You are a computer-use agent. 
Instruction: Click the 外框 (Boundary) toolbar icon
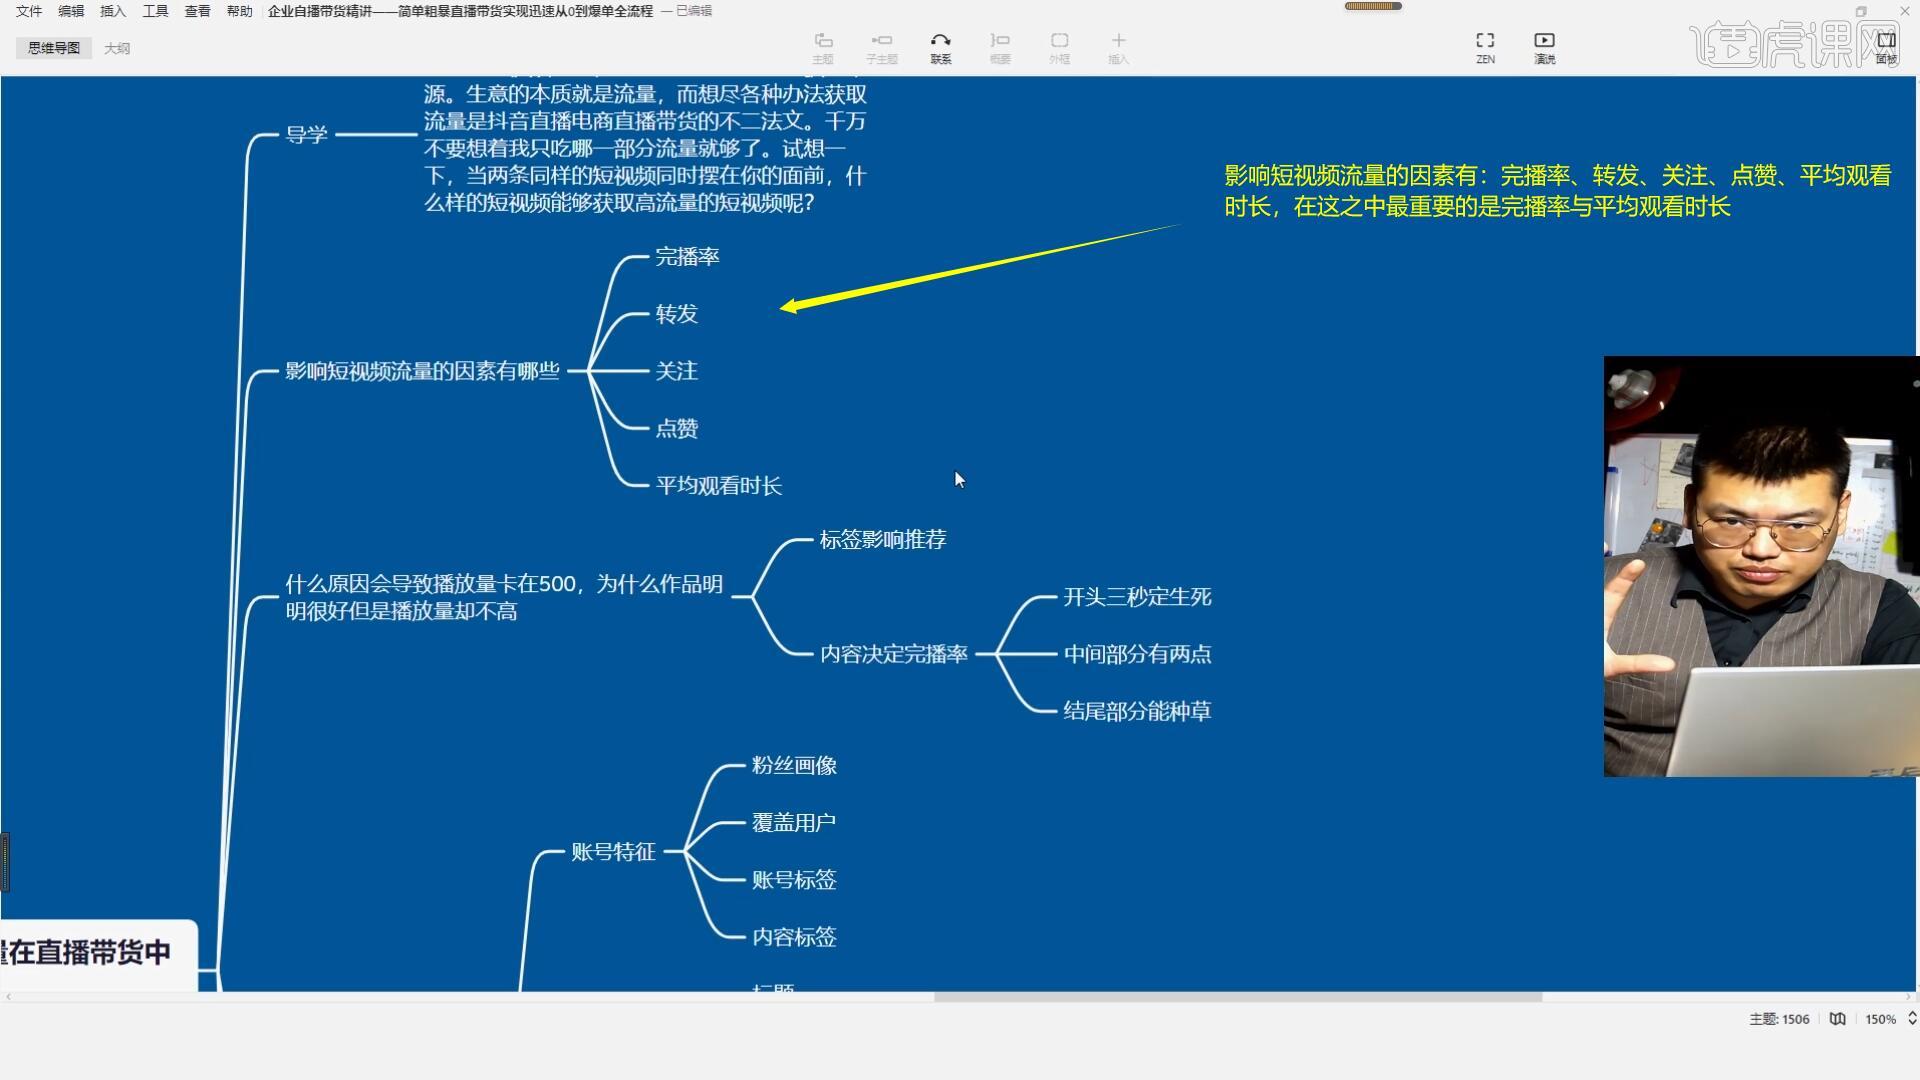[x=1059, y=47]
